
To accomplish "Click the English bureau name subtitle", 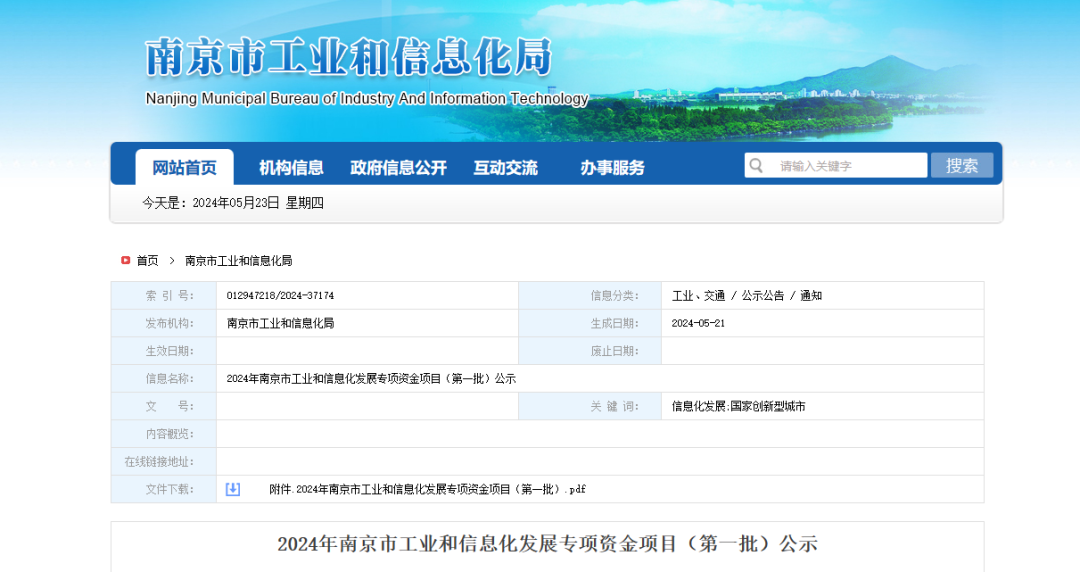I will tap(367, 99).
